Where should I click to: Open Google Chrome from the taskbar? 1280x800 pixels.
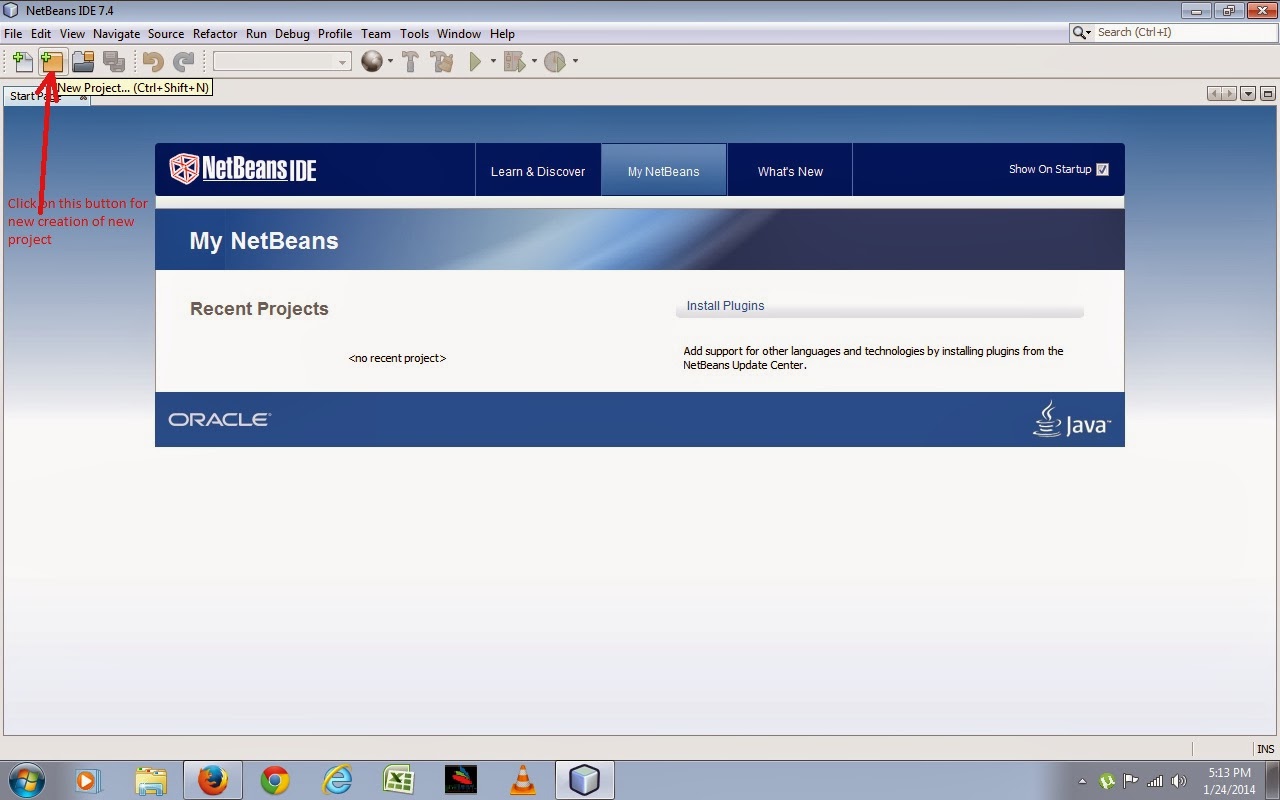(x=275, y=780)
